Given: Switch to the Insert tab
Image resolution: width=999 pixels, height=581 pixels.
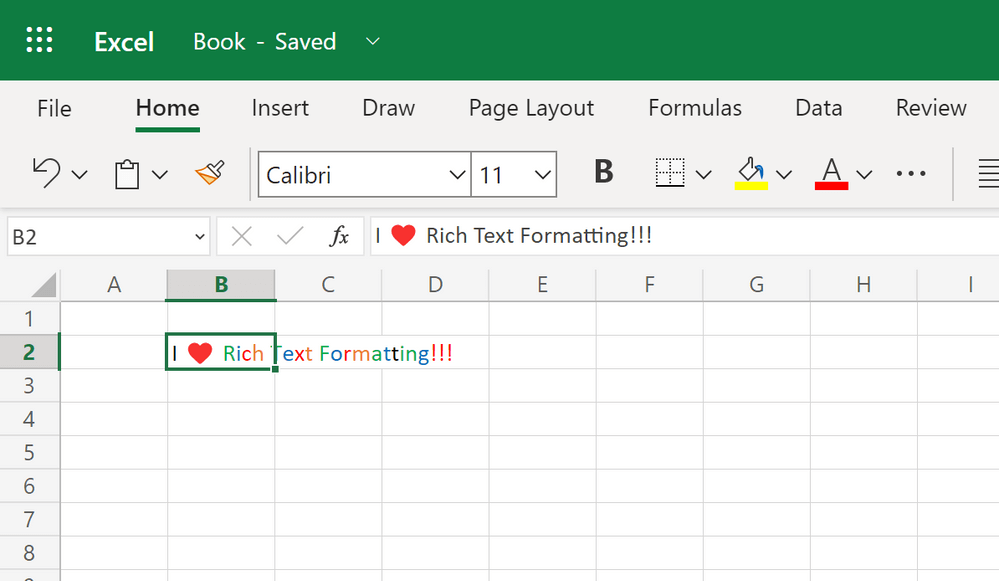Looking at the screenshot, I should [280, 108].
